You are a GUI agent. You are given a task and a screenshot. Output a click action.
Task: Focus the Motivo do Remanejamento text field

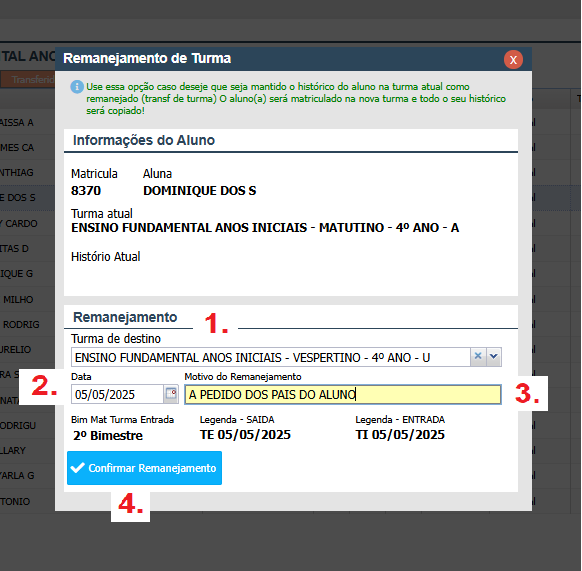coord(343,394)
